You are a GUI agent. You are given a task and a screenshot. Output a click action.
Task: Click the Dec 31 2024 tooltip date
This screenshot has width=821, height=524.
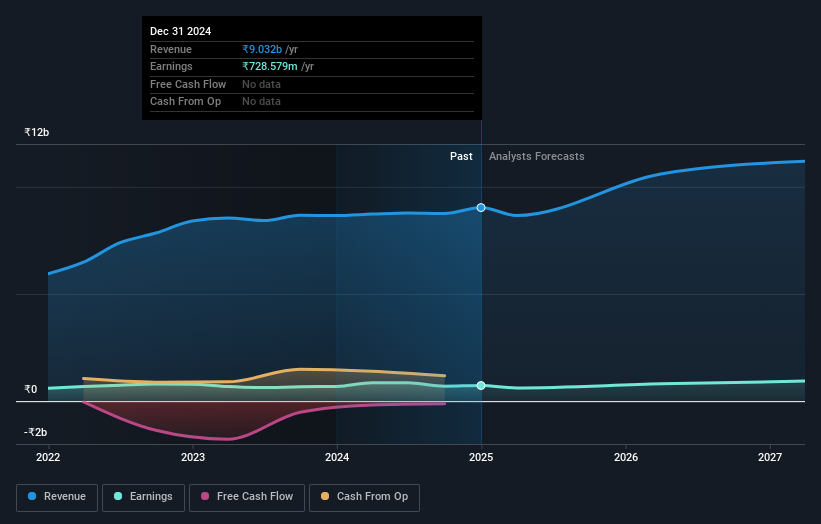point(181,31)
